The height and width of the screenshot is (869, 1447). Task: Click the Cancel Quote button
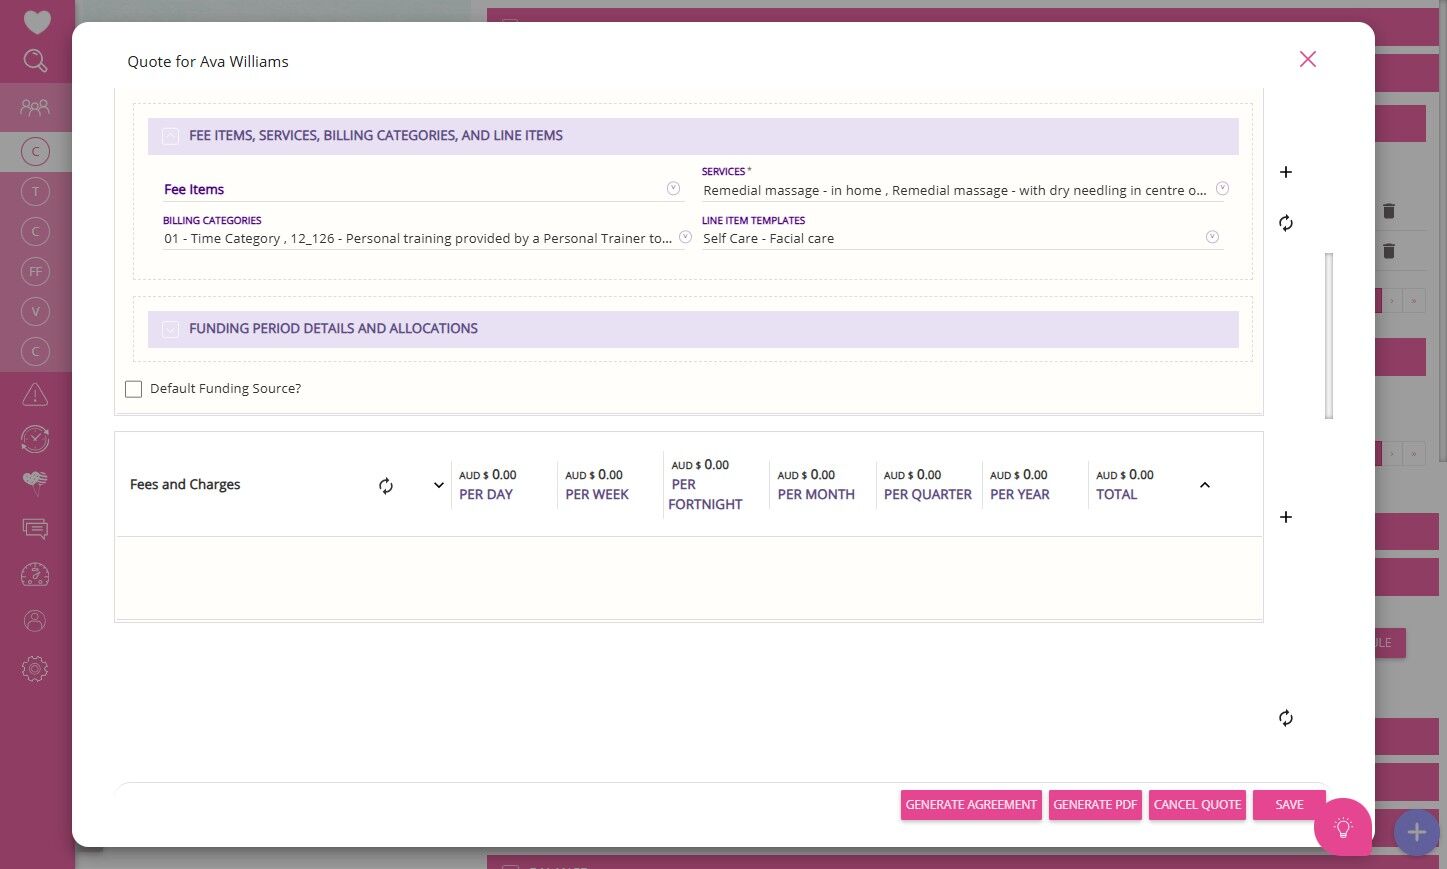coord(1197,805)
